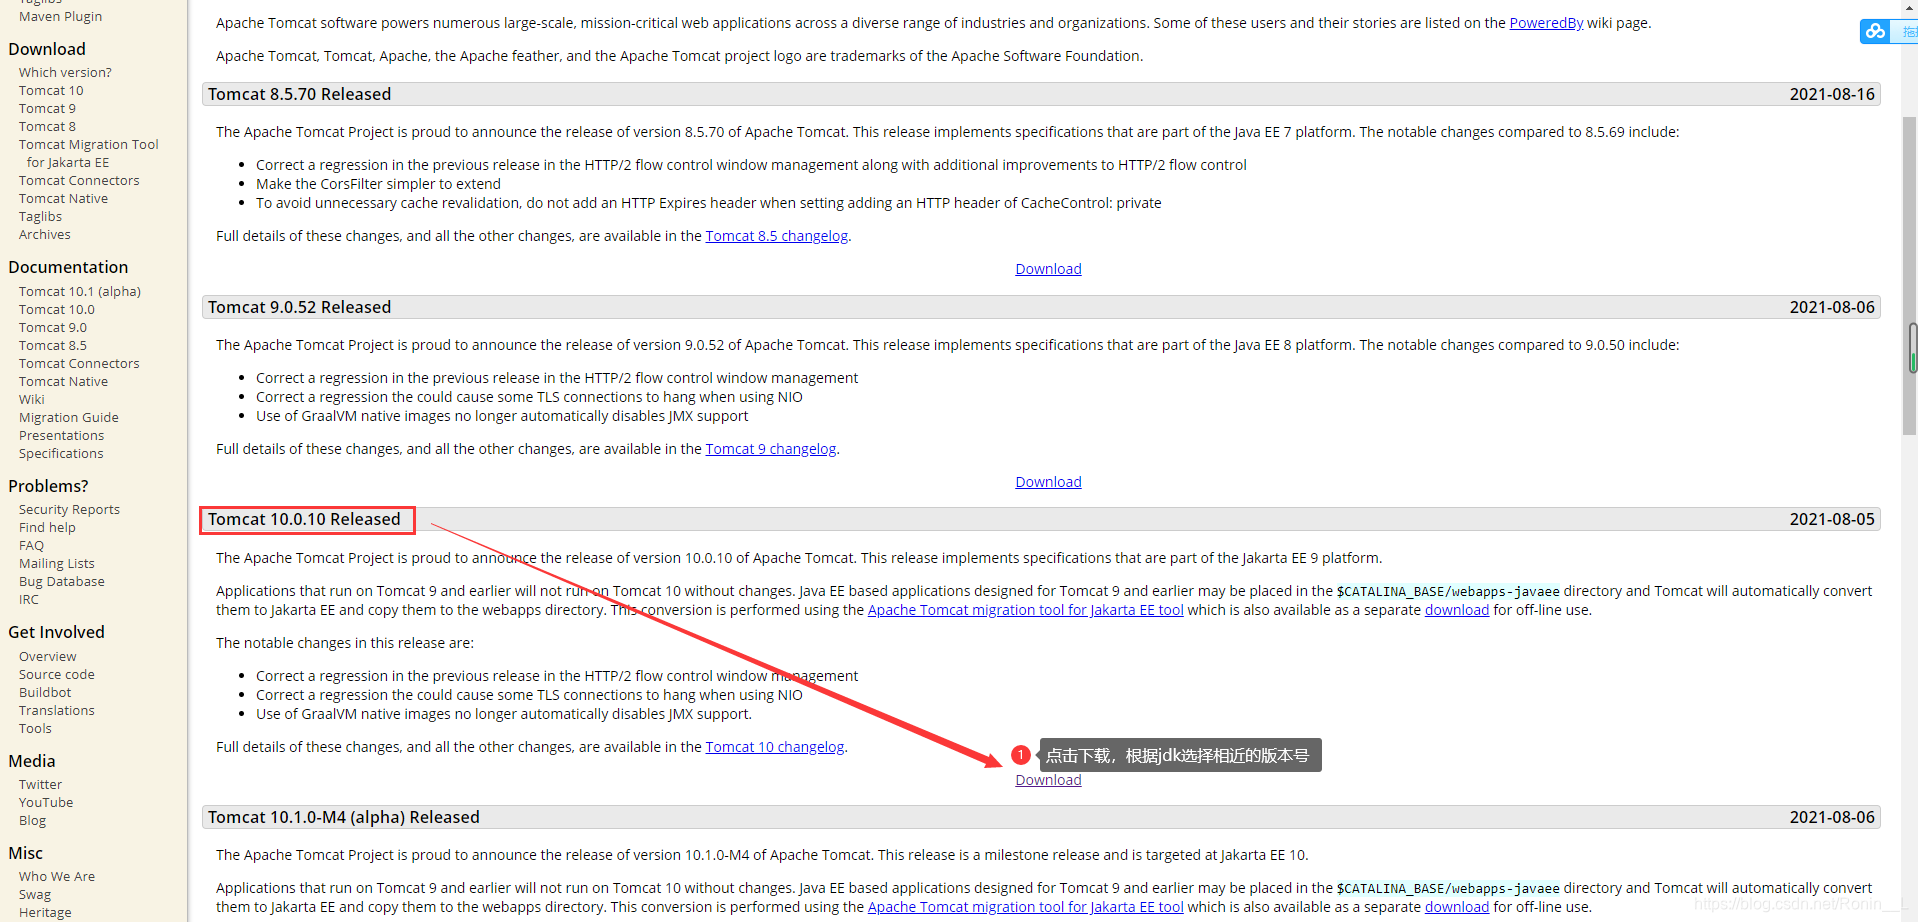Open Tomcat 10.0 documentation
The height and width of the screenshot is (922, 1918).
57,309
